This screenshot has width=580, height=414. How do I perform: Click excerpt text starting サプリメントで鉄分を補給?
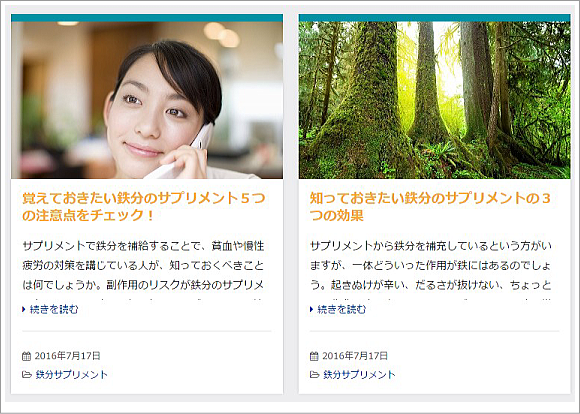143,265
